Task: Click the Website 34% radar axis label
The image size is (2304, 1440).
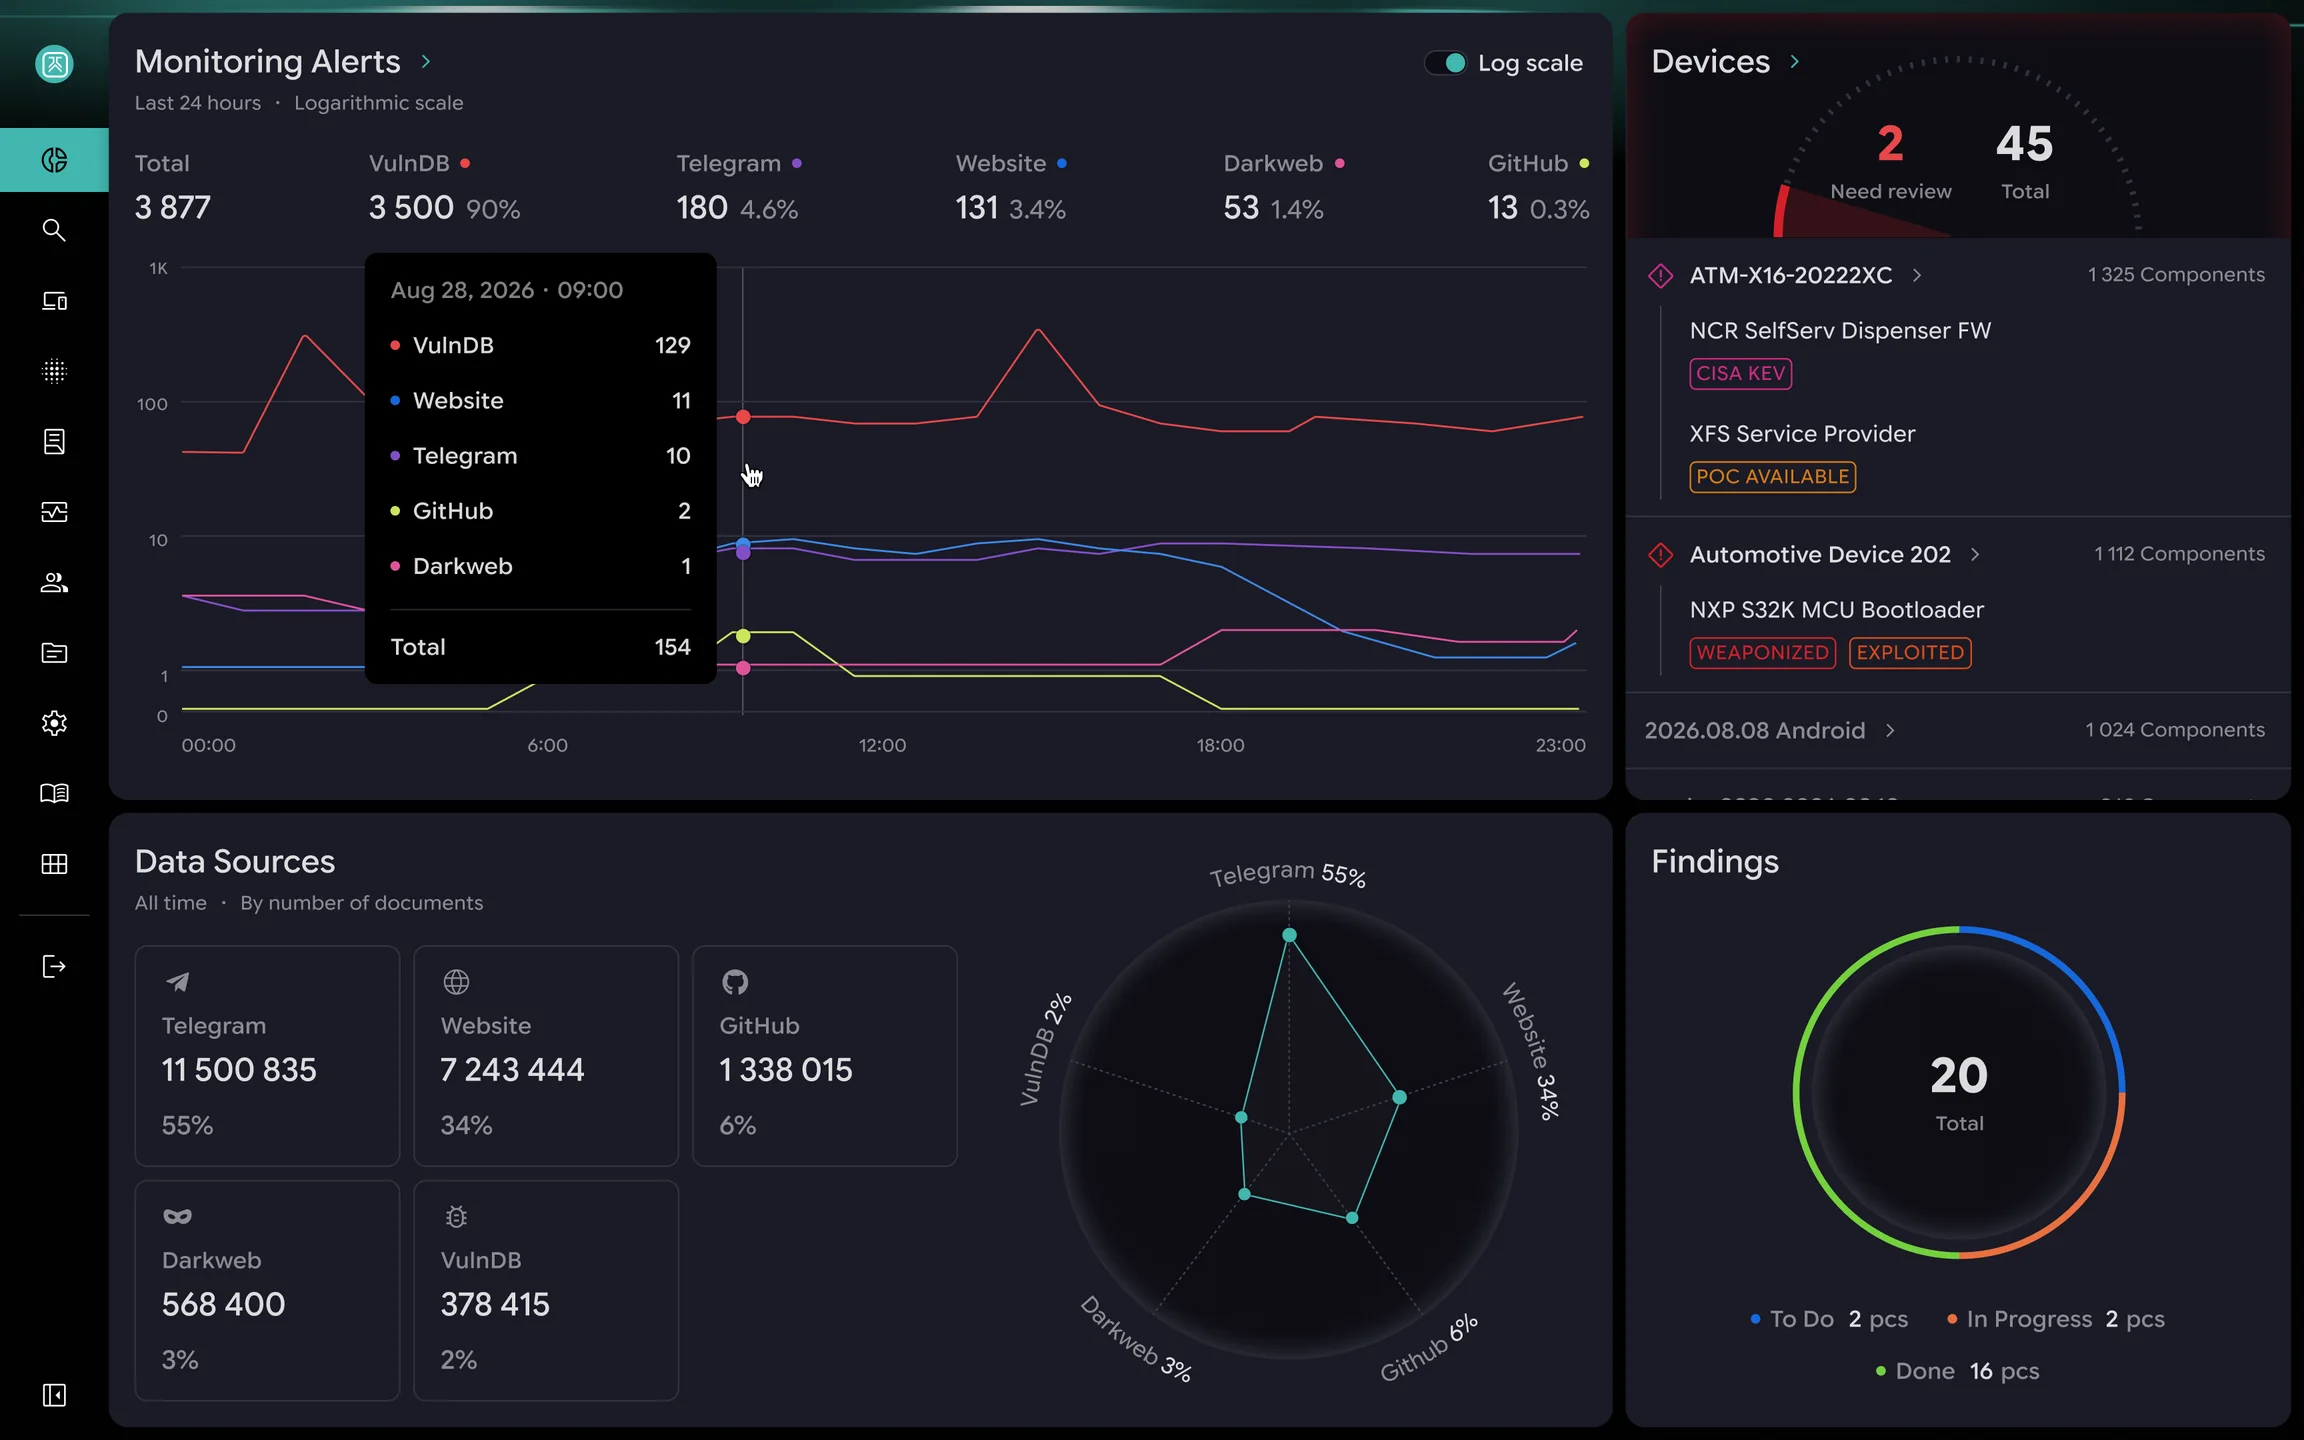Action: tap(1532, 1050)
